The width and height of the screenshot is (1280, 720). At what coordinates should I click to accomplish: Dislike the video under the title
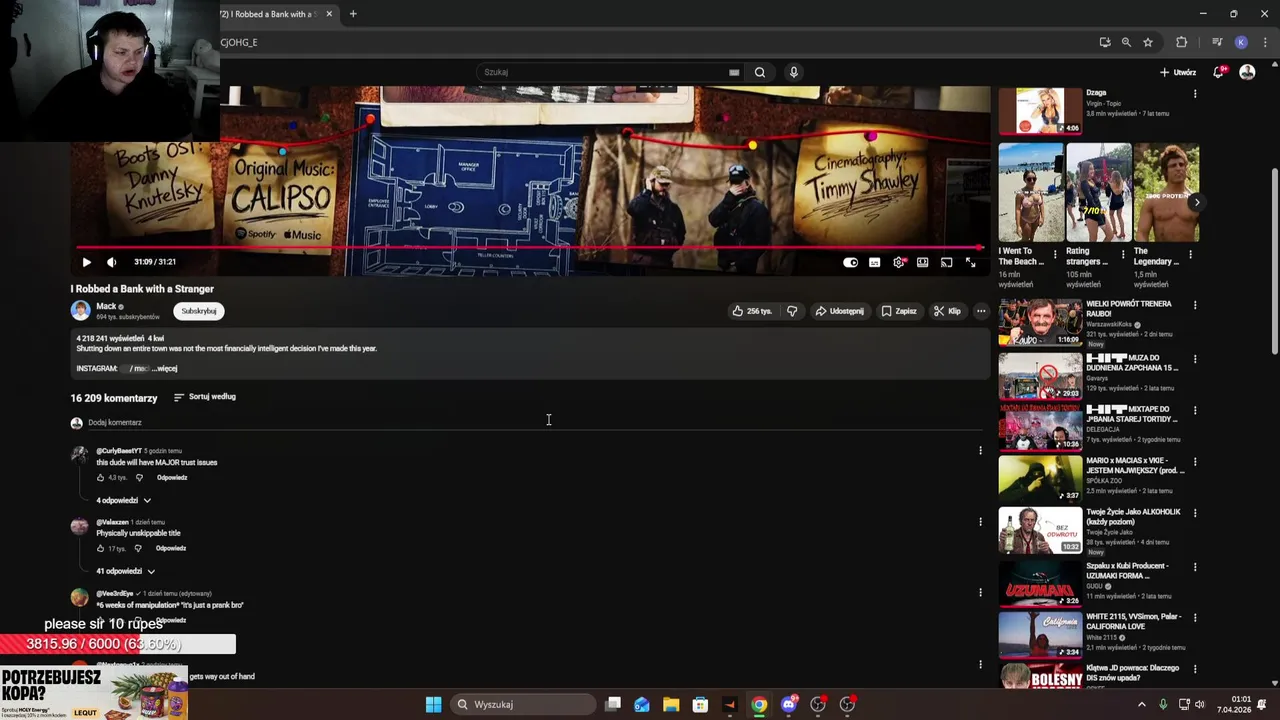[x=792, y=311]
